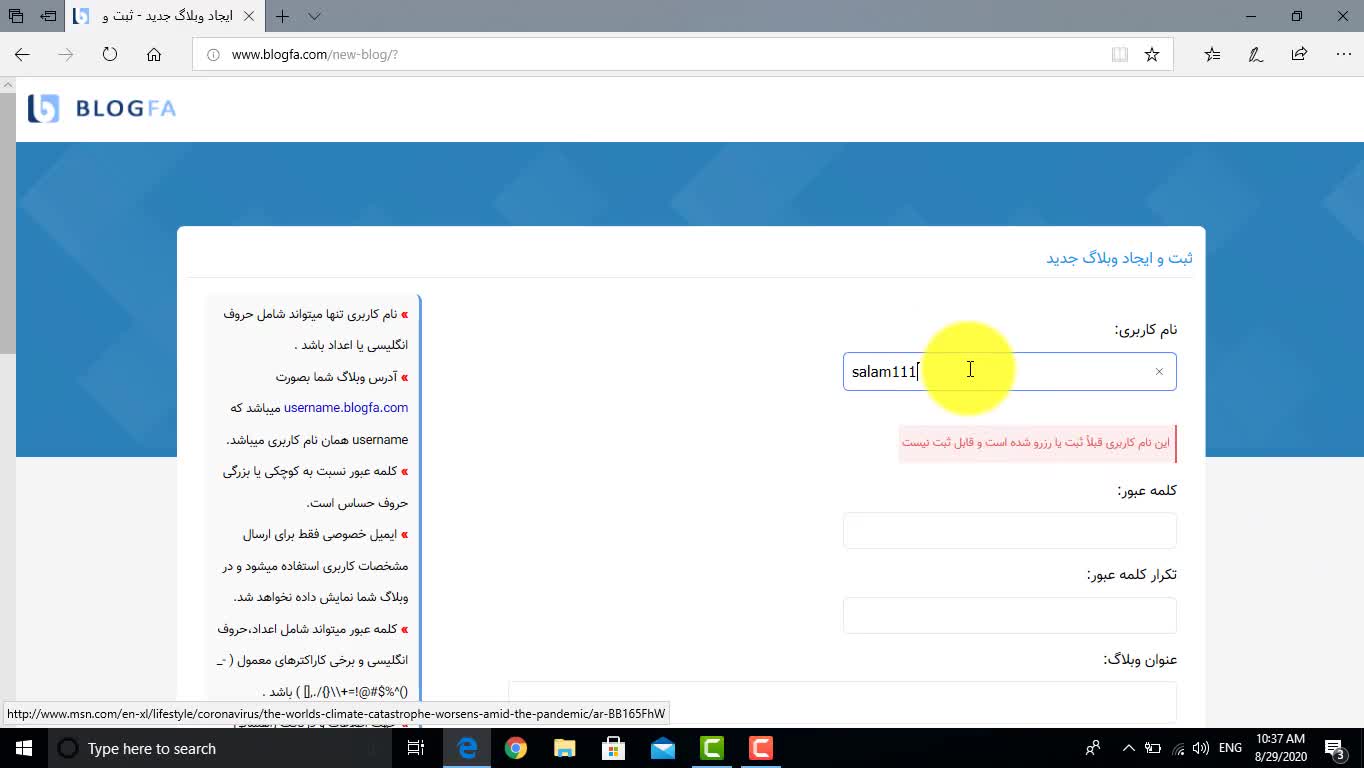Add page to favorites star icon

(1152, 55)
